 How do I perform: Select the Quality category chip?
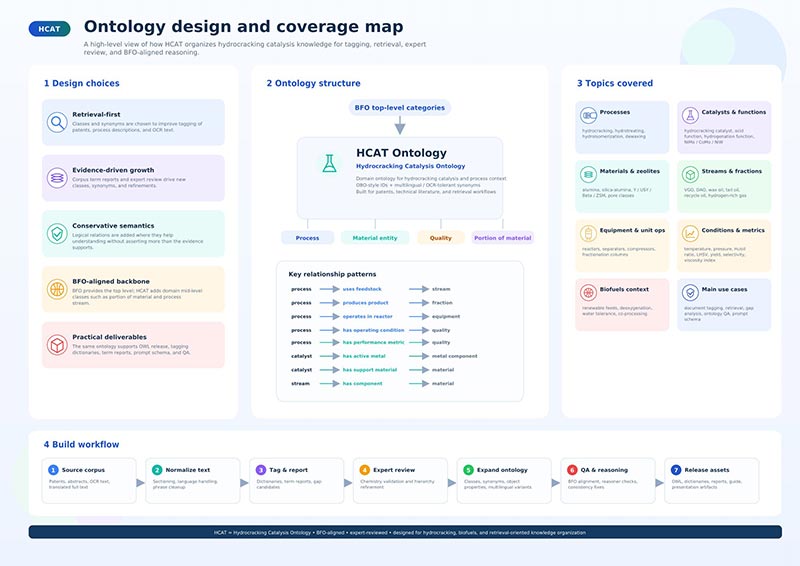pos(441,238)
